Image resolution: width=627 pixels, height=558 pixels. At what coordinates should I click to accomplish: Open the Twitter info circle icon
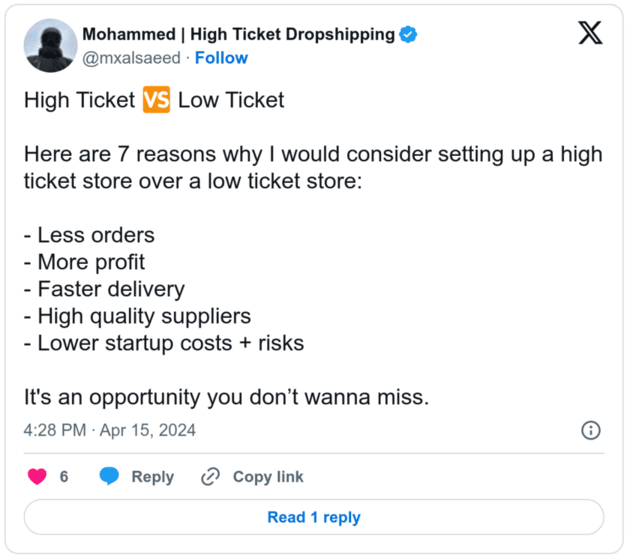click(590, 430)
